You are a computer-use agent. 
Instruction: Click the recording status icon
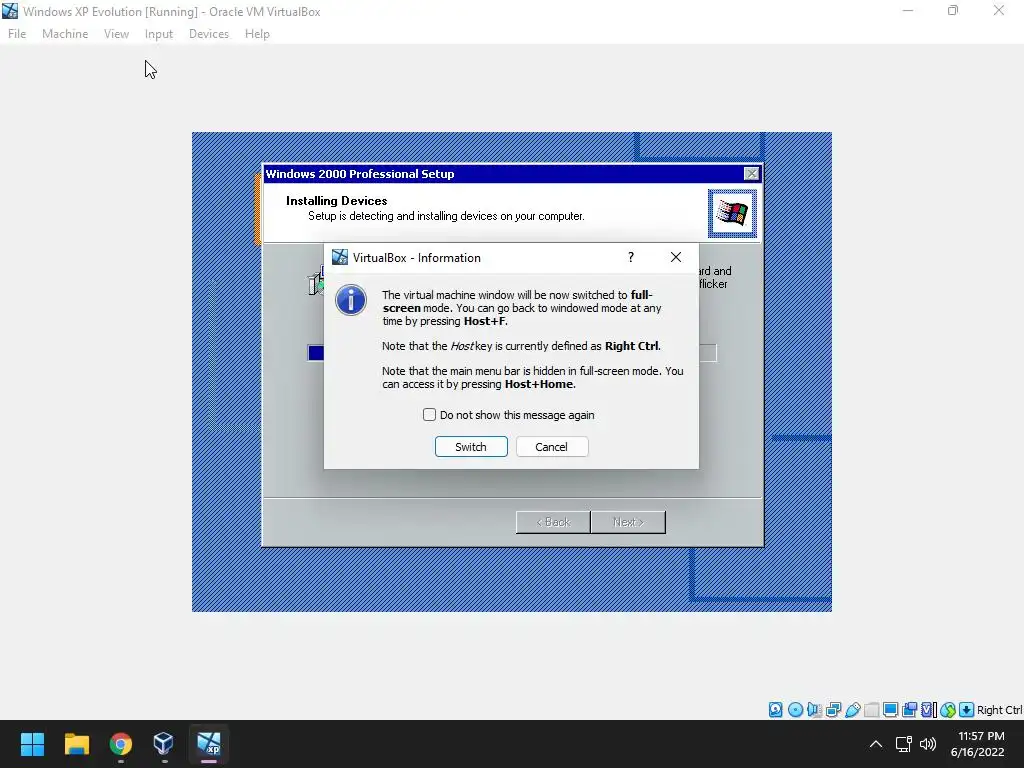[x=909, y=710]
